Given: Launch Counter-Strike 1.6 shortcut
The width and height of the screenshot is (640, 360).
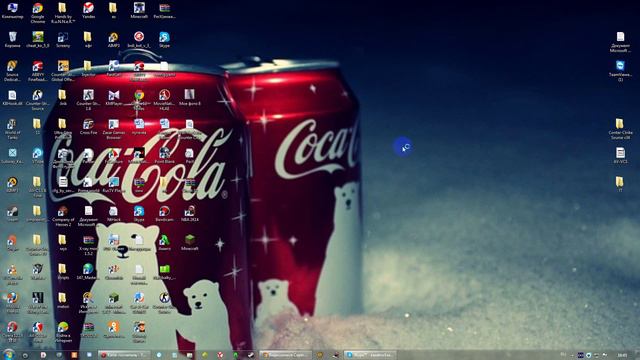Looking at the screenshot, I should point(88,100).
